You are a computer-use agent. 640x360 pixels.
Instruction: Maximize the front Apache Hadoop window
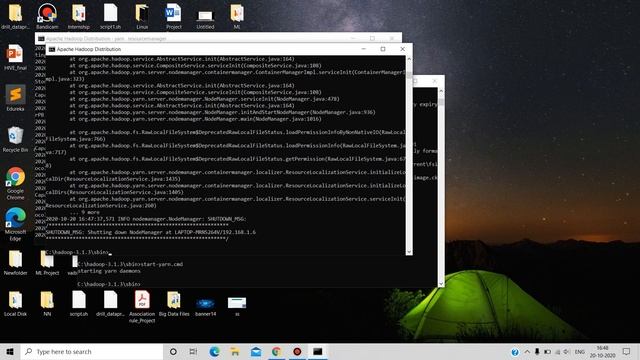[x=383, y=49]
